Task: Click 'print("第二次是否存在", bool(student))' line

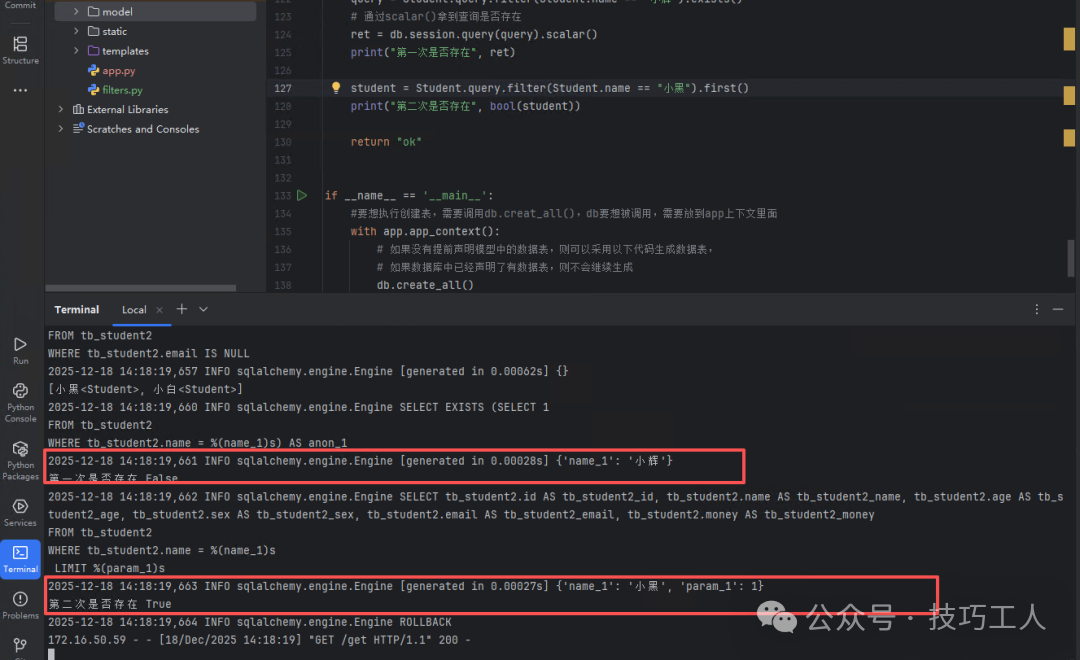Action: point(465,106)
